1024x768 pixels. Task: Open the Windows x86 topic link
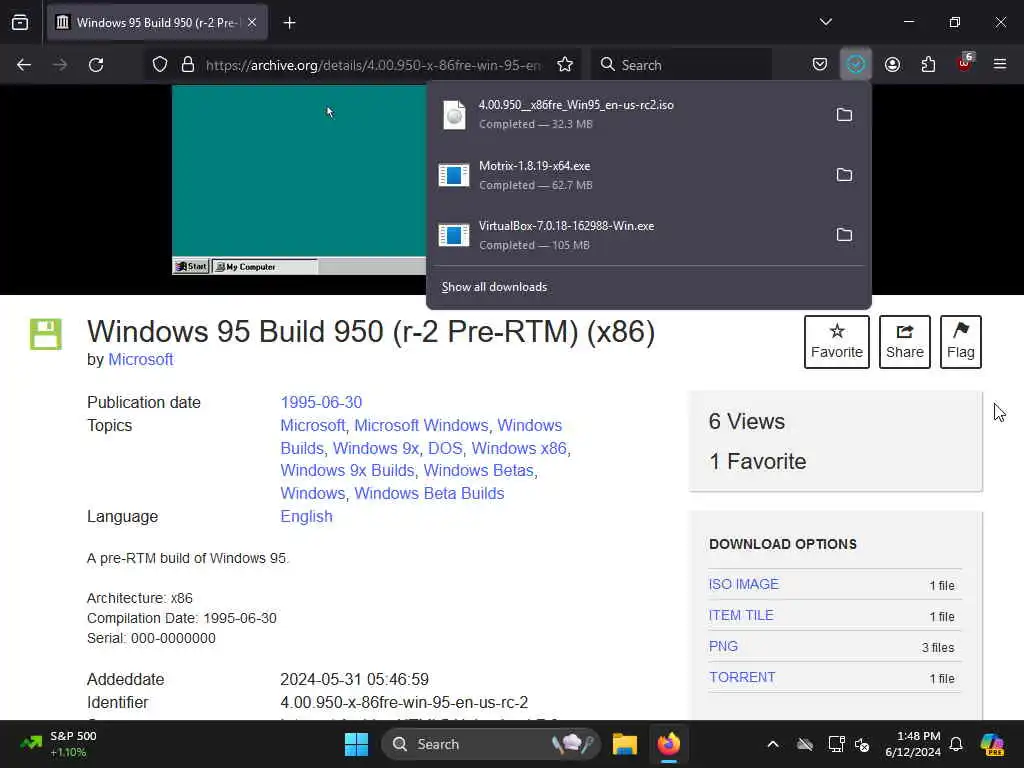pyautogui.click(x=519, y=449)
